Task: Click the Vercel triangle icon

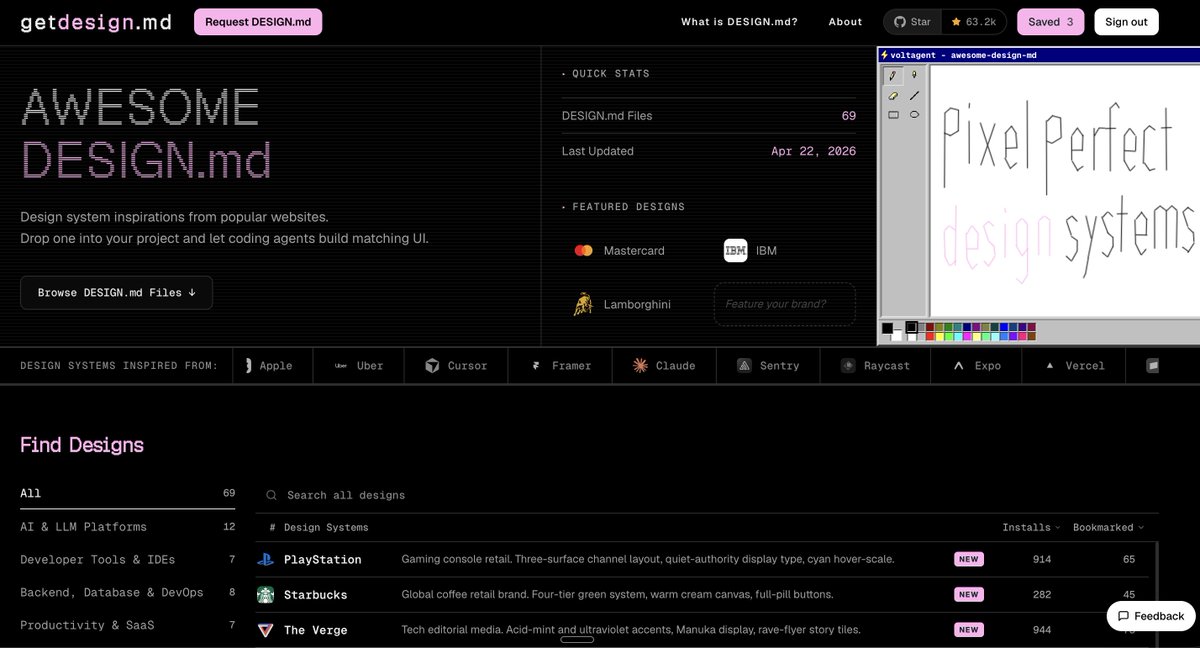Action: (1049, 366)
